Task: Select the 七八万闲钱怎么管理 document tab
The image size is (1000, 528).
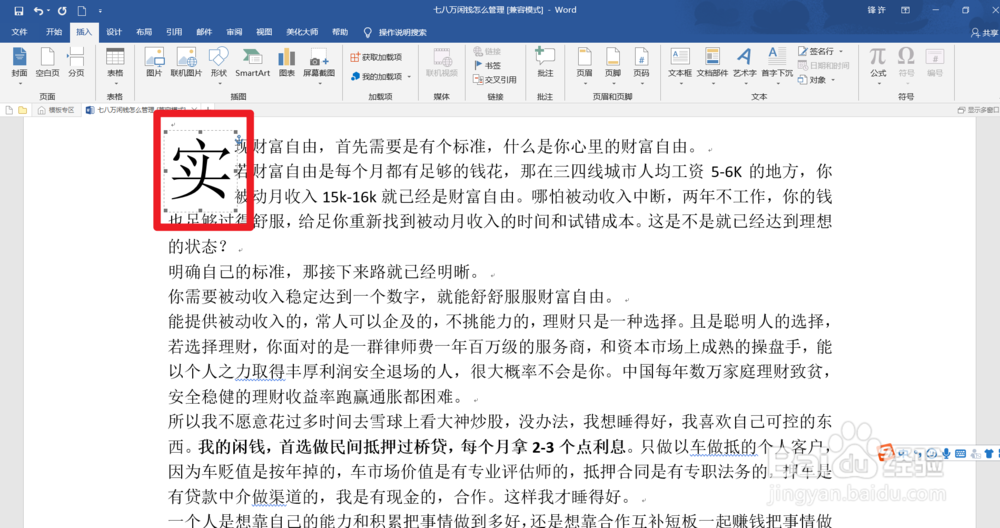Action: (140, 110)
